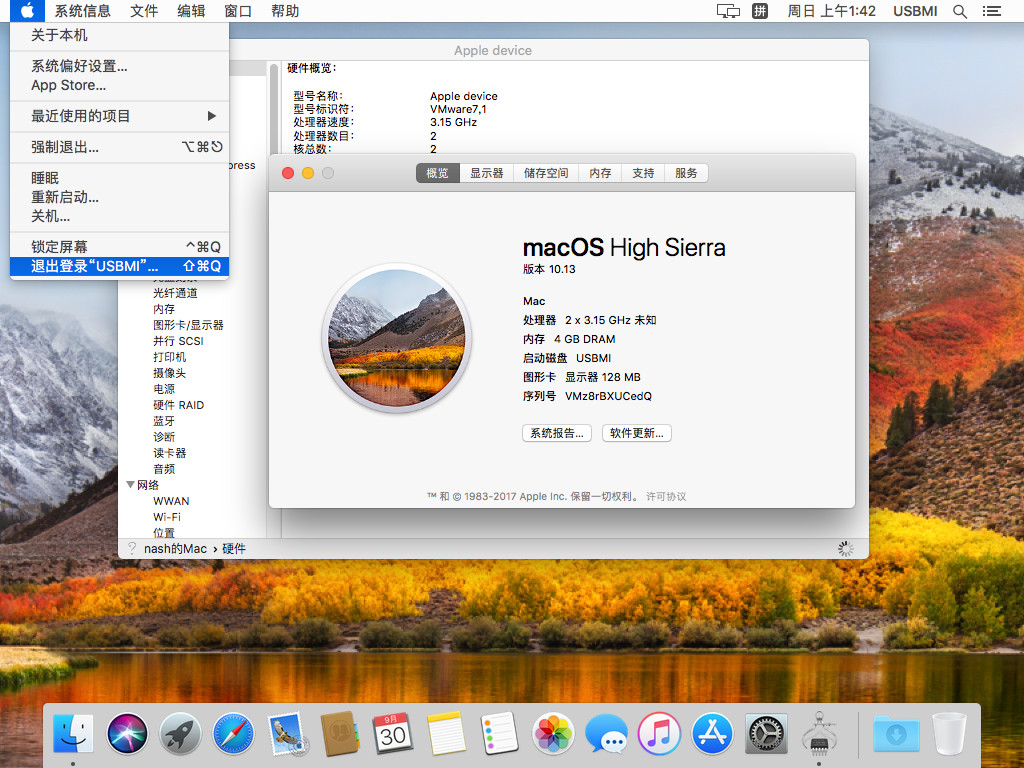Open Notes icon in Dock
The width and height of the screenshot is (1024, 768).
click(x=446, y=733)
